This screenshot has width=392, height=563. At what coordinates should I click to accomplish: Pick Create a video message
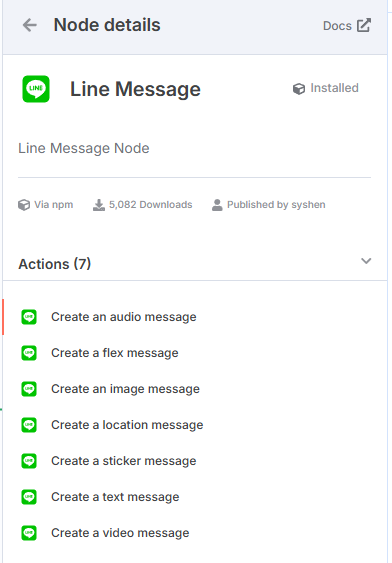(120, 532)
